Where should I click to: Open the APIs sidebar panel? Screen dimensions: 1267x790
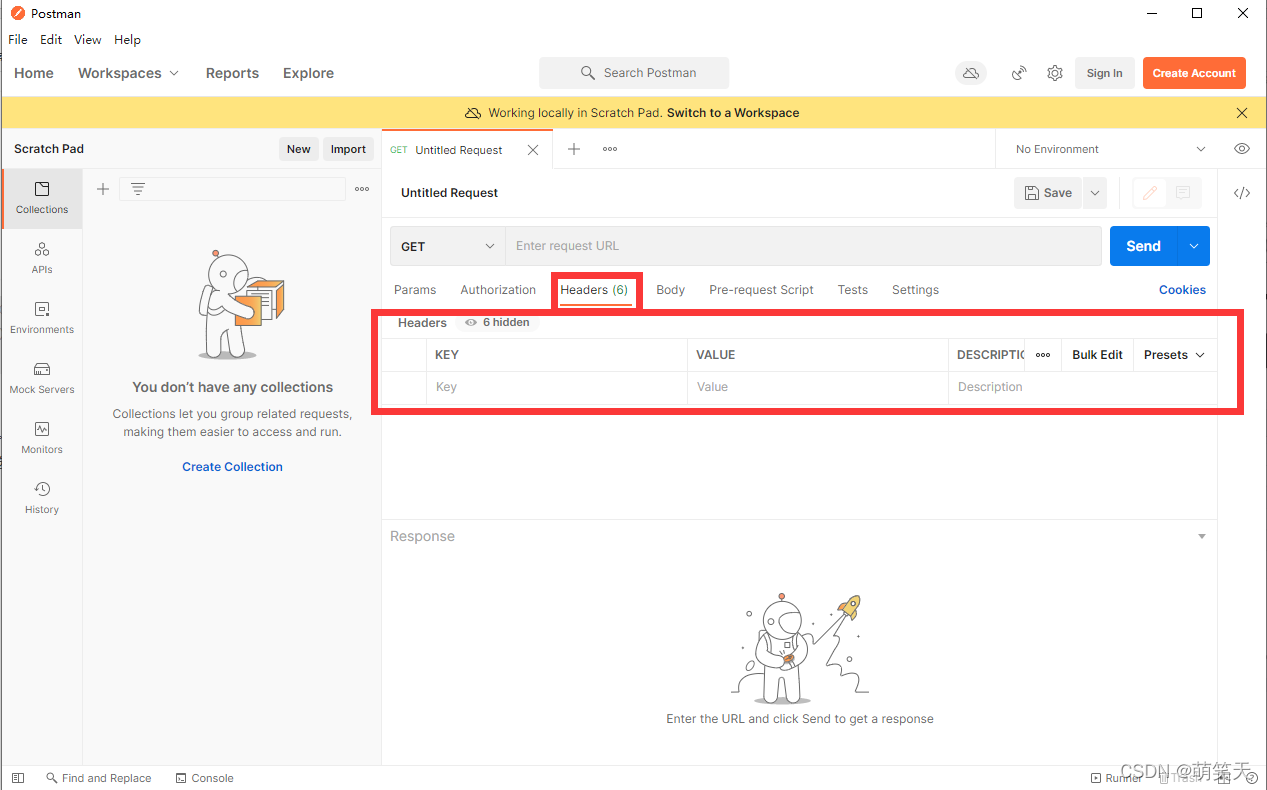pos(42,258)
